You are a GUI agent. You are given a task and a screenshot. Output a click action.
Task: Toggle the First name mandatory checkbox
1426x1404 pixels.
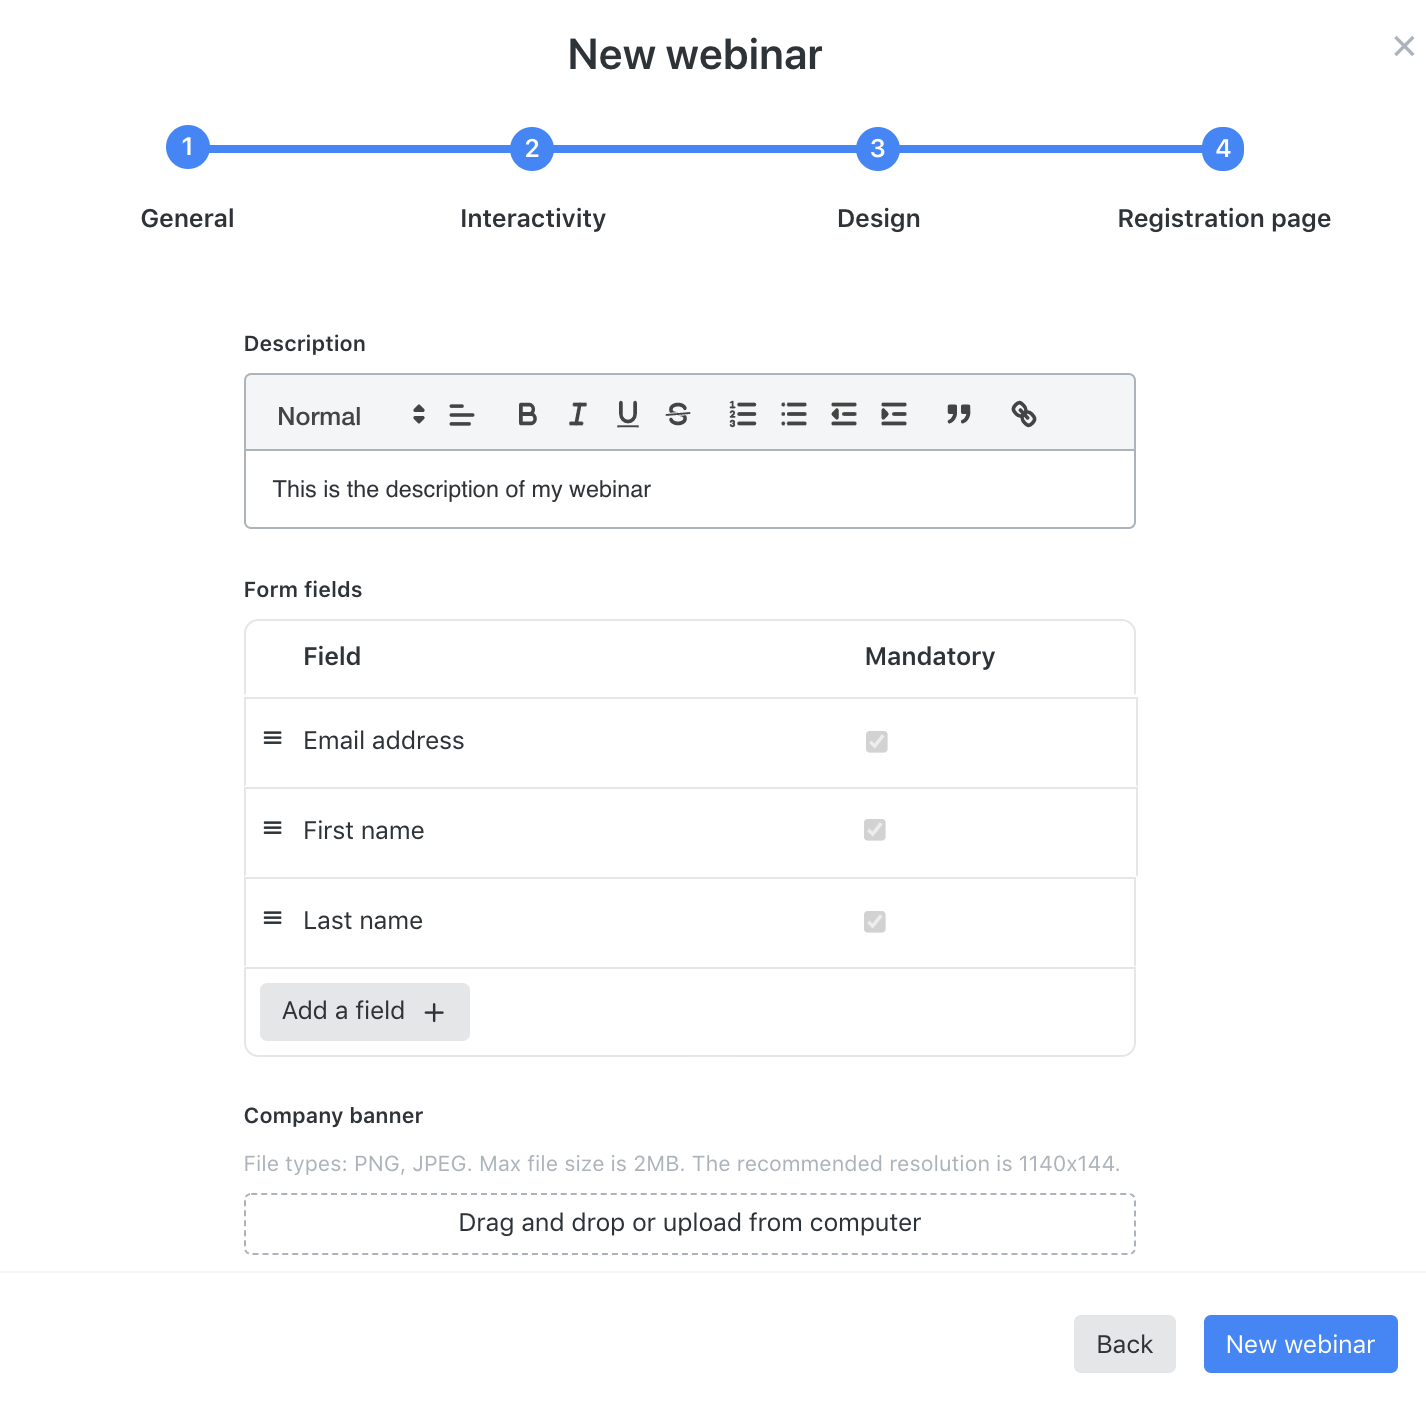click(874, 830)
